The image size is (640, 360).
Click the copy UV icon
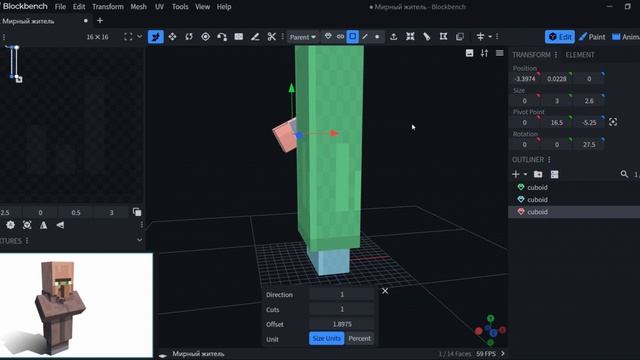[x=137, y=212]
